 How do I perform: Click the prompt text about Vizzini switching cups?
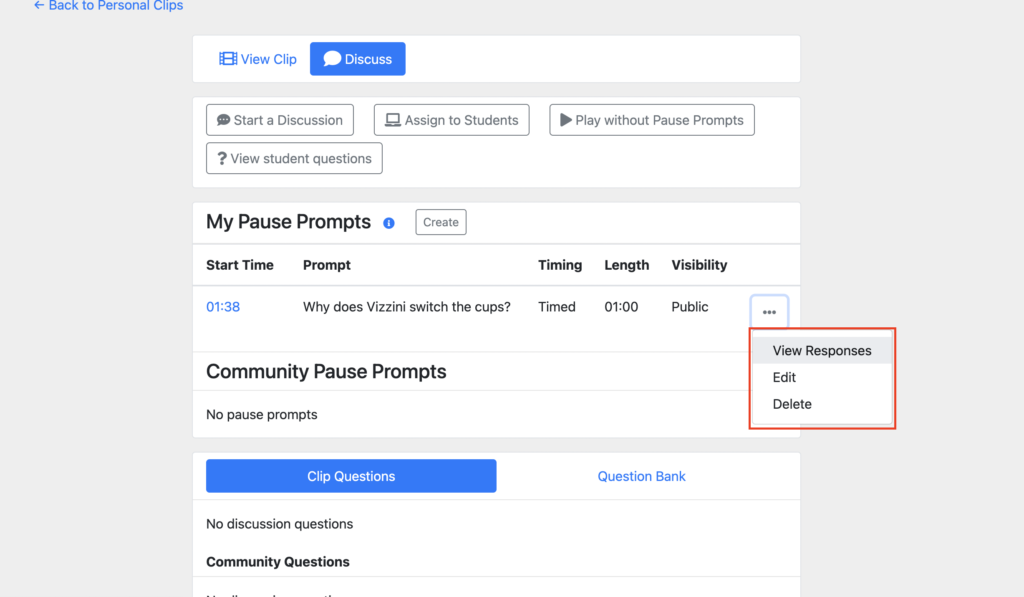[x=407, y=307]
